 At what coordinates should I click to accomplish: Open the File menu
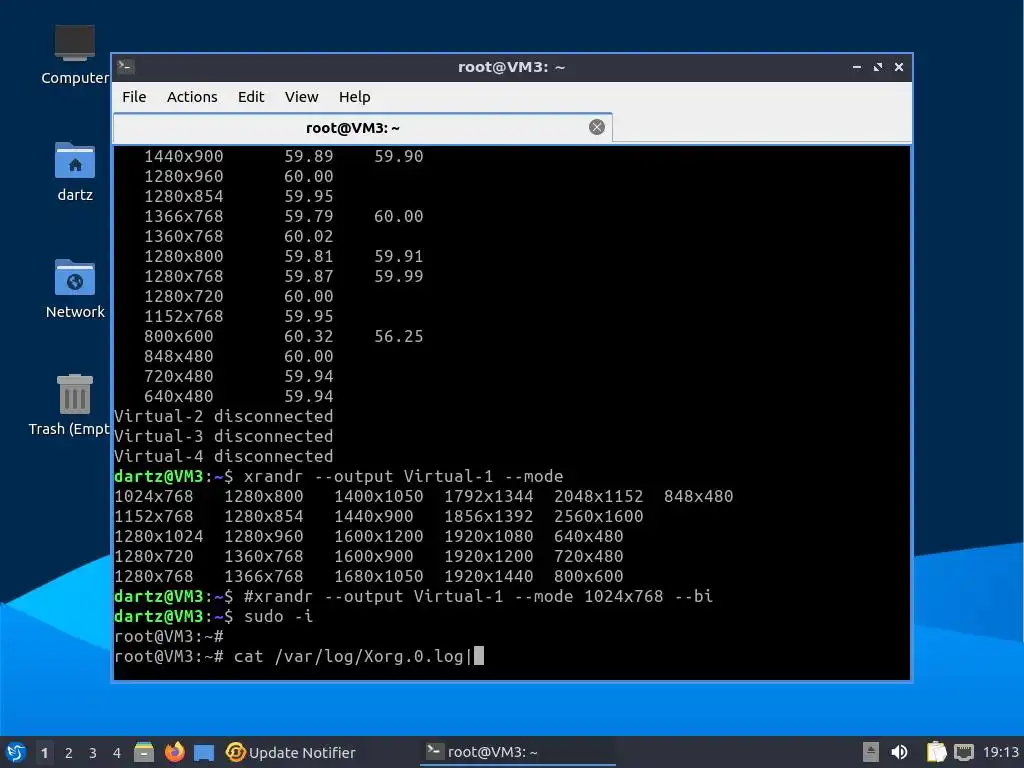134,97
